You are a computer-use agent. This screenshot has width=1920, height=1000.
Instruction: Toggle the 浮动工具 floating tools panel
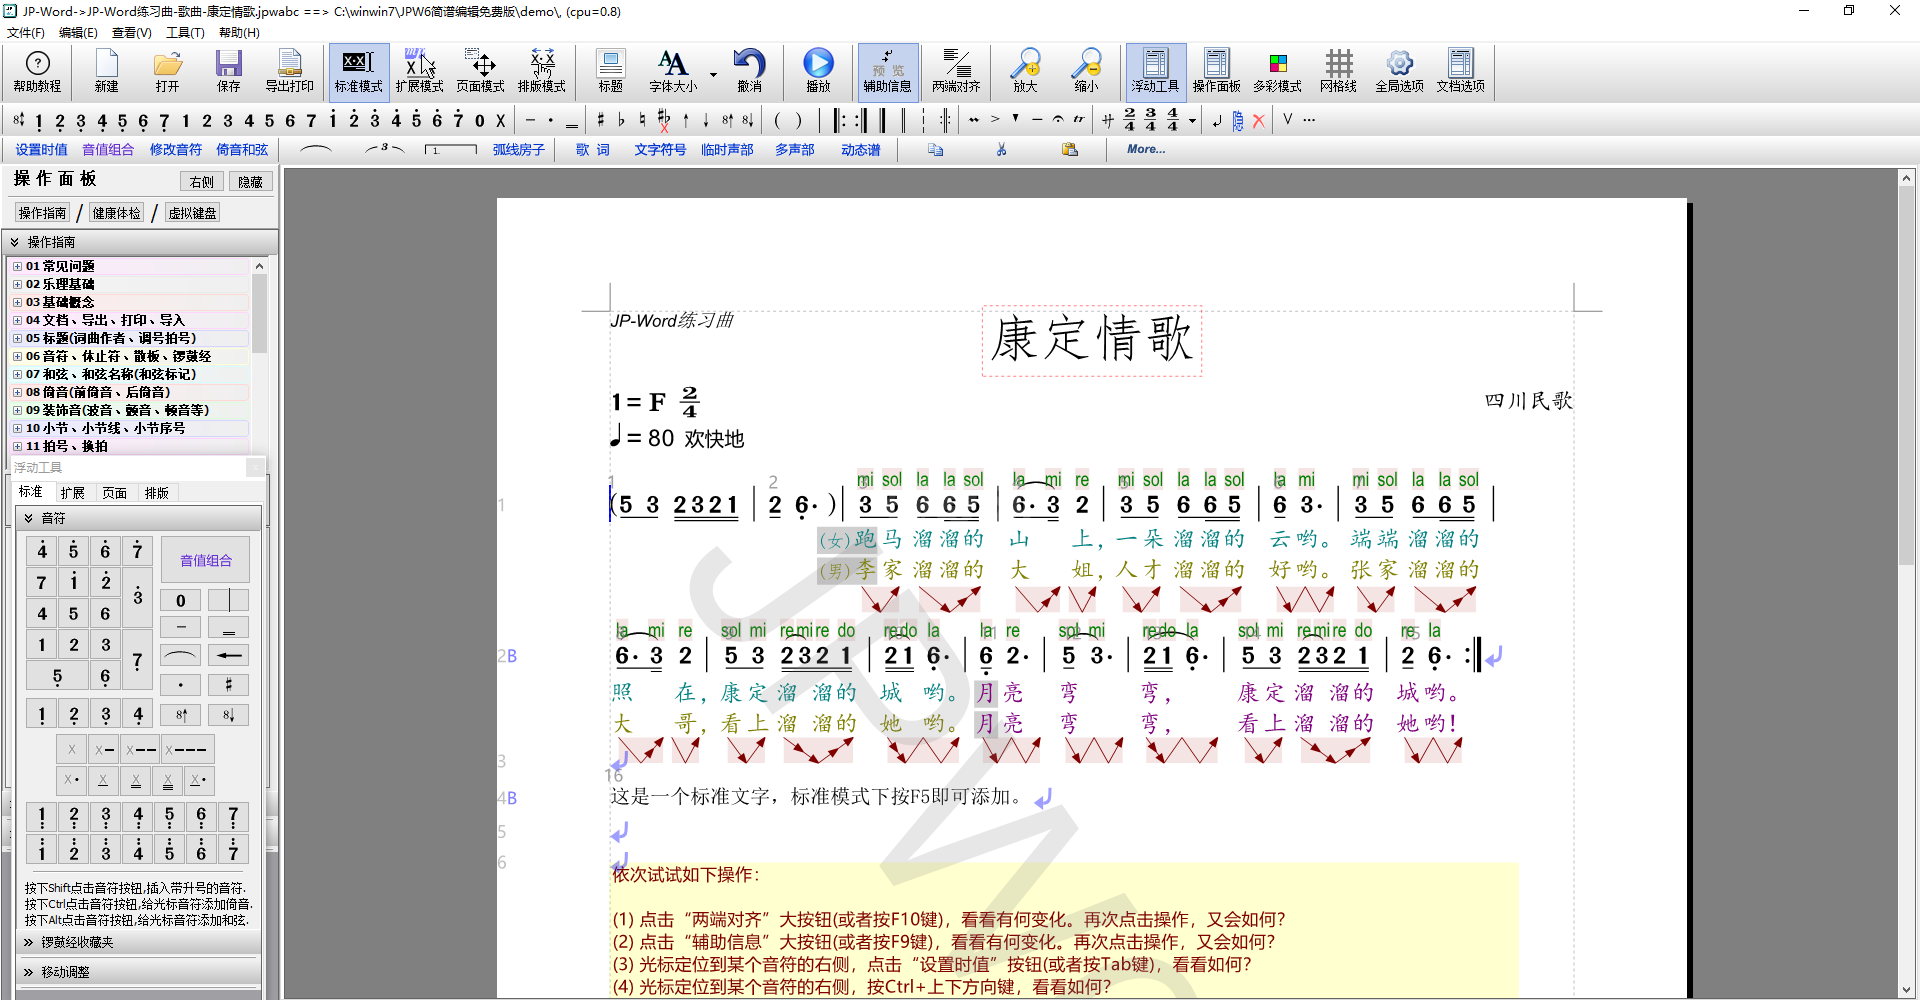click(1155, 72)
